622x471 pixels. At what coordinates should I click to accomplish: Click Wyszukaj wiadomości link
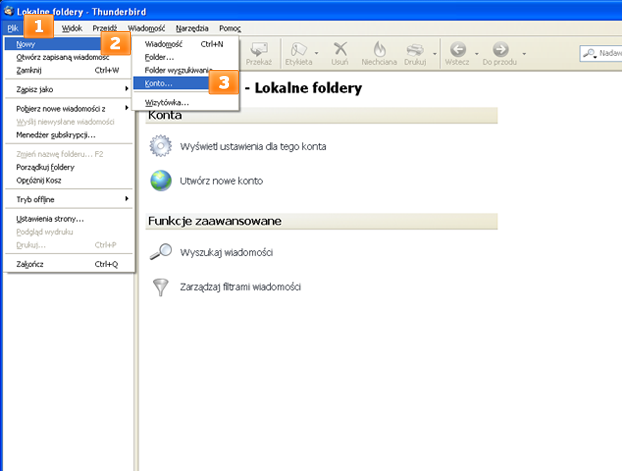click(227, 252)
